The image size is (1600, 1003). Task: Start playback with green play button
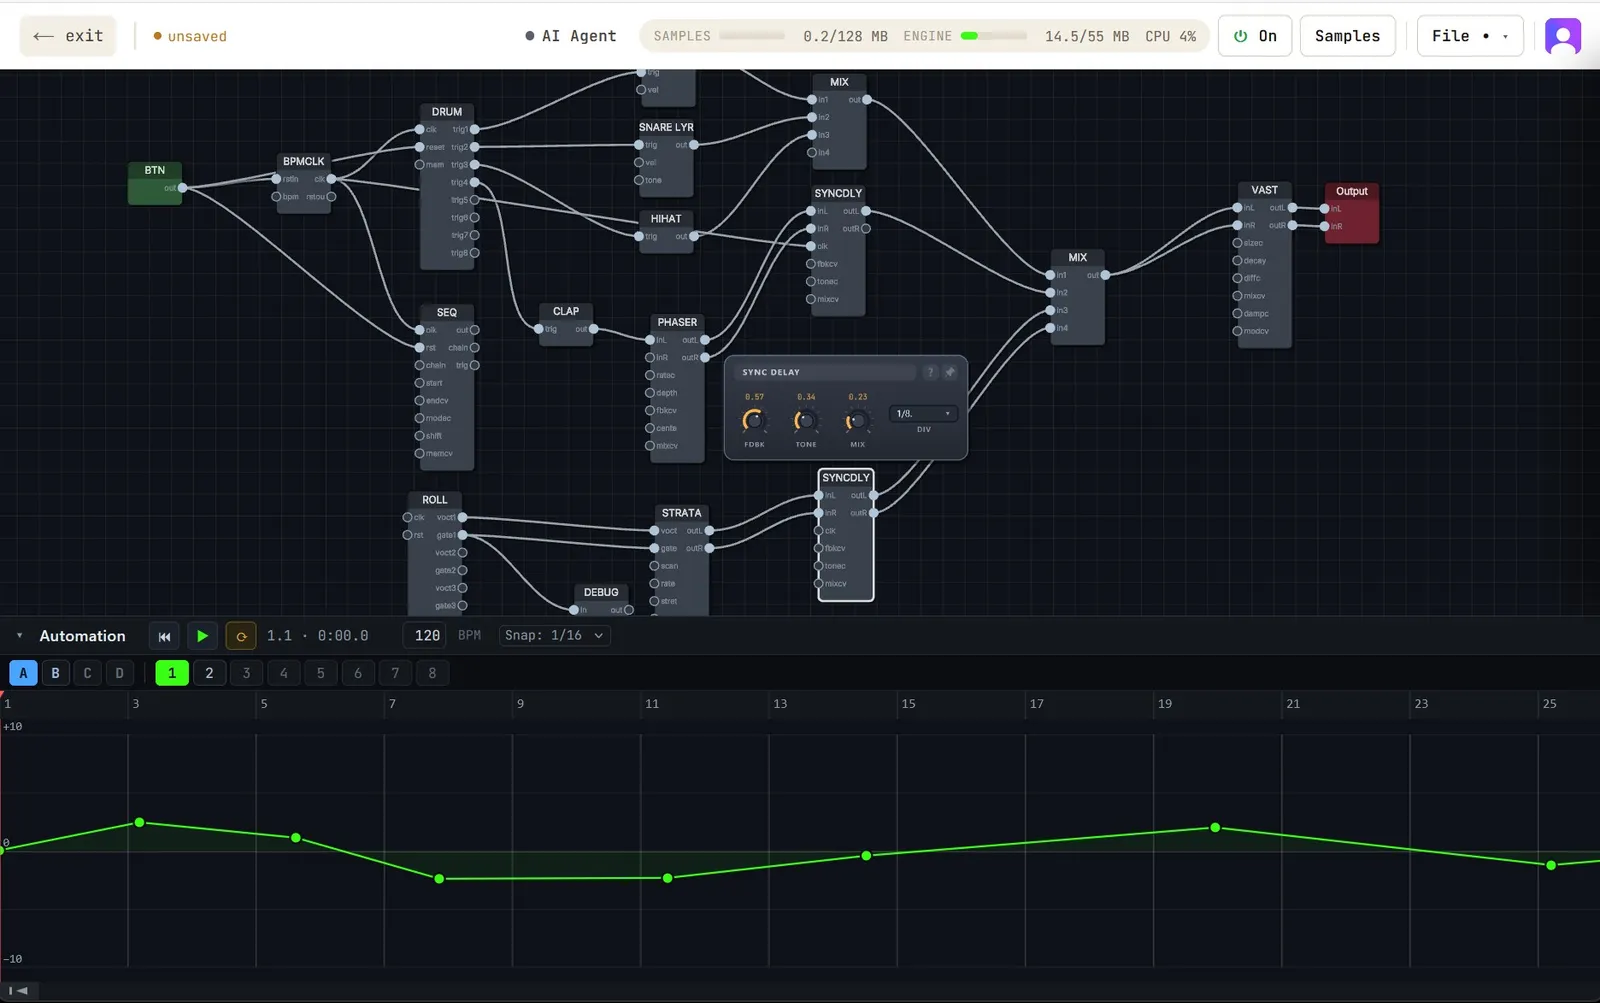coord(202,636)
